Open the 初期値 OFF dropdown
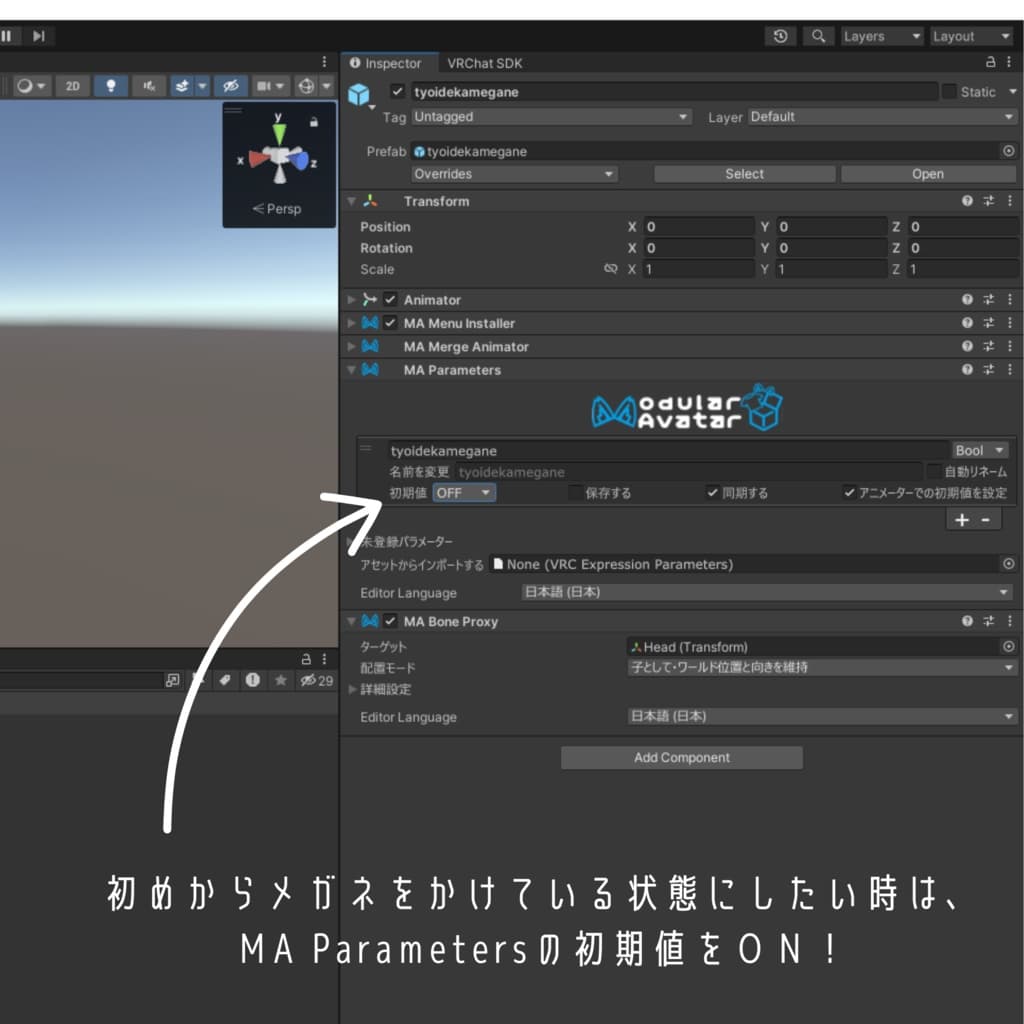 463,492
